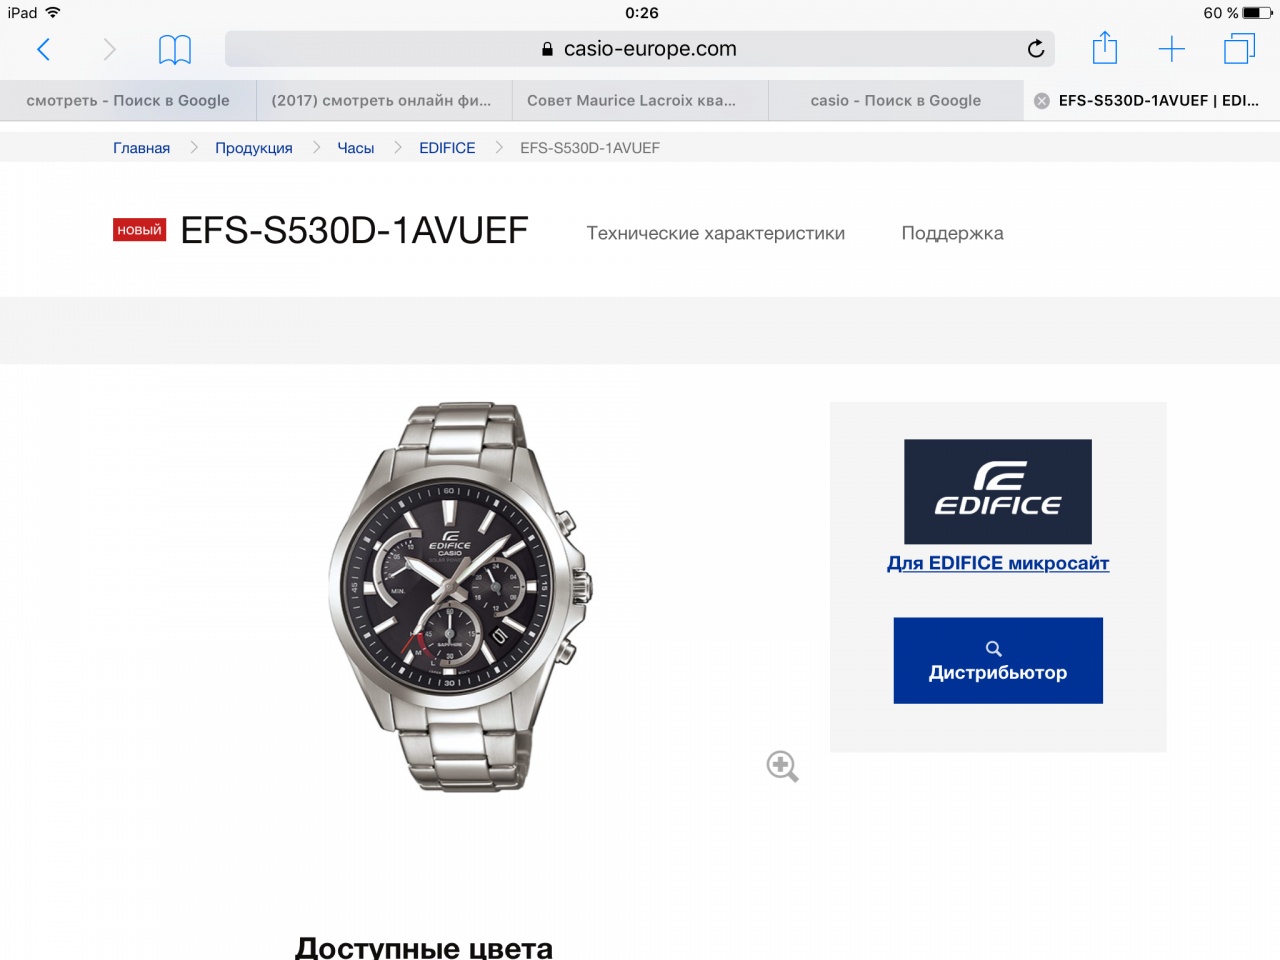Click the magnifier zoom icon under the watch
Viewport: 1280px width, 960px height.
[x=782, y=767]
